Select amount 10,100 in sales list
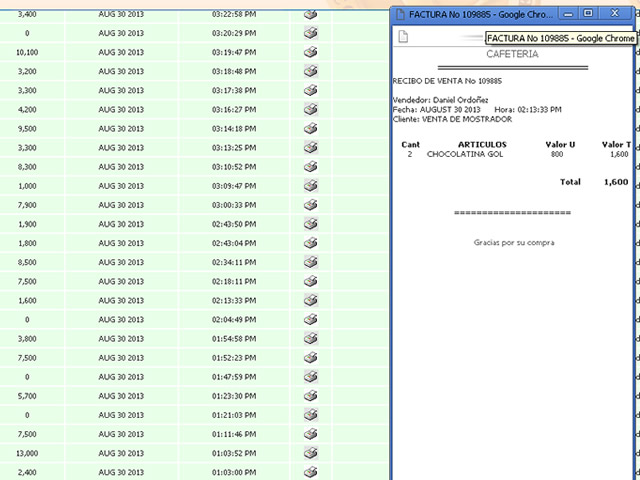This screenshot has width=640, height=480. click(27, 52)
